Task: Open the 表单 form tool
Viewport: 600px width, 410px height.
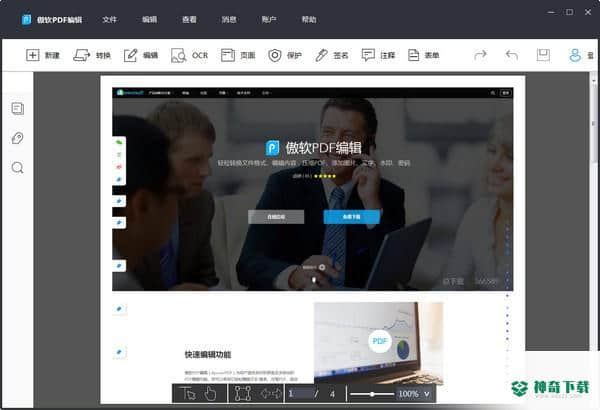Action: coord(423,56)
